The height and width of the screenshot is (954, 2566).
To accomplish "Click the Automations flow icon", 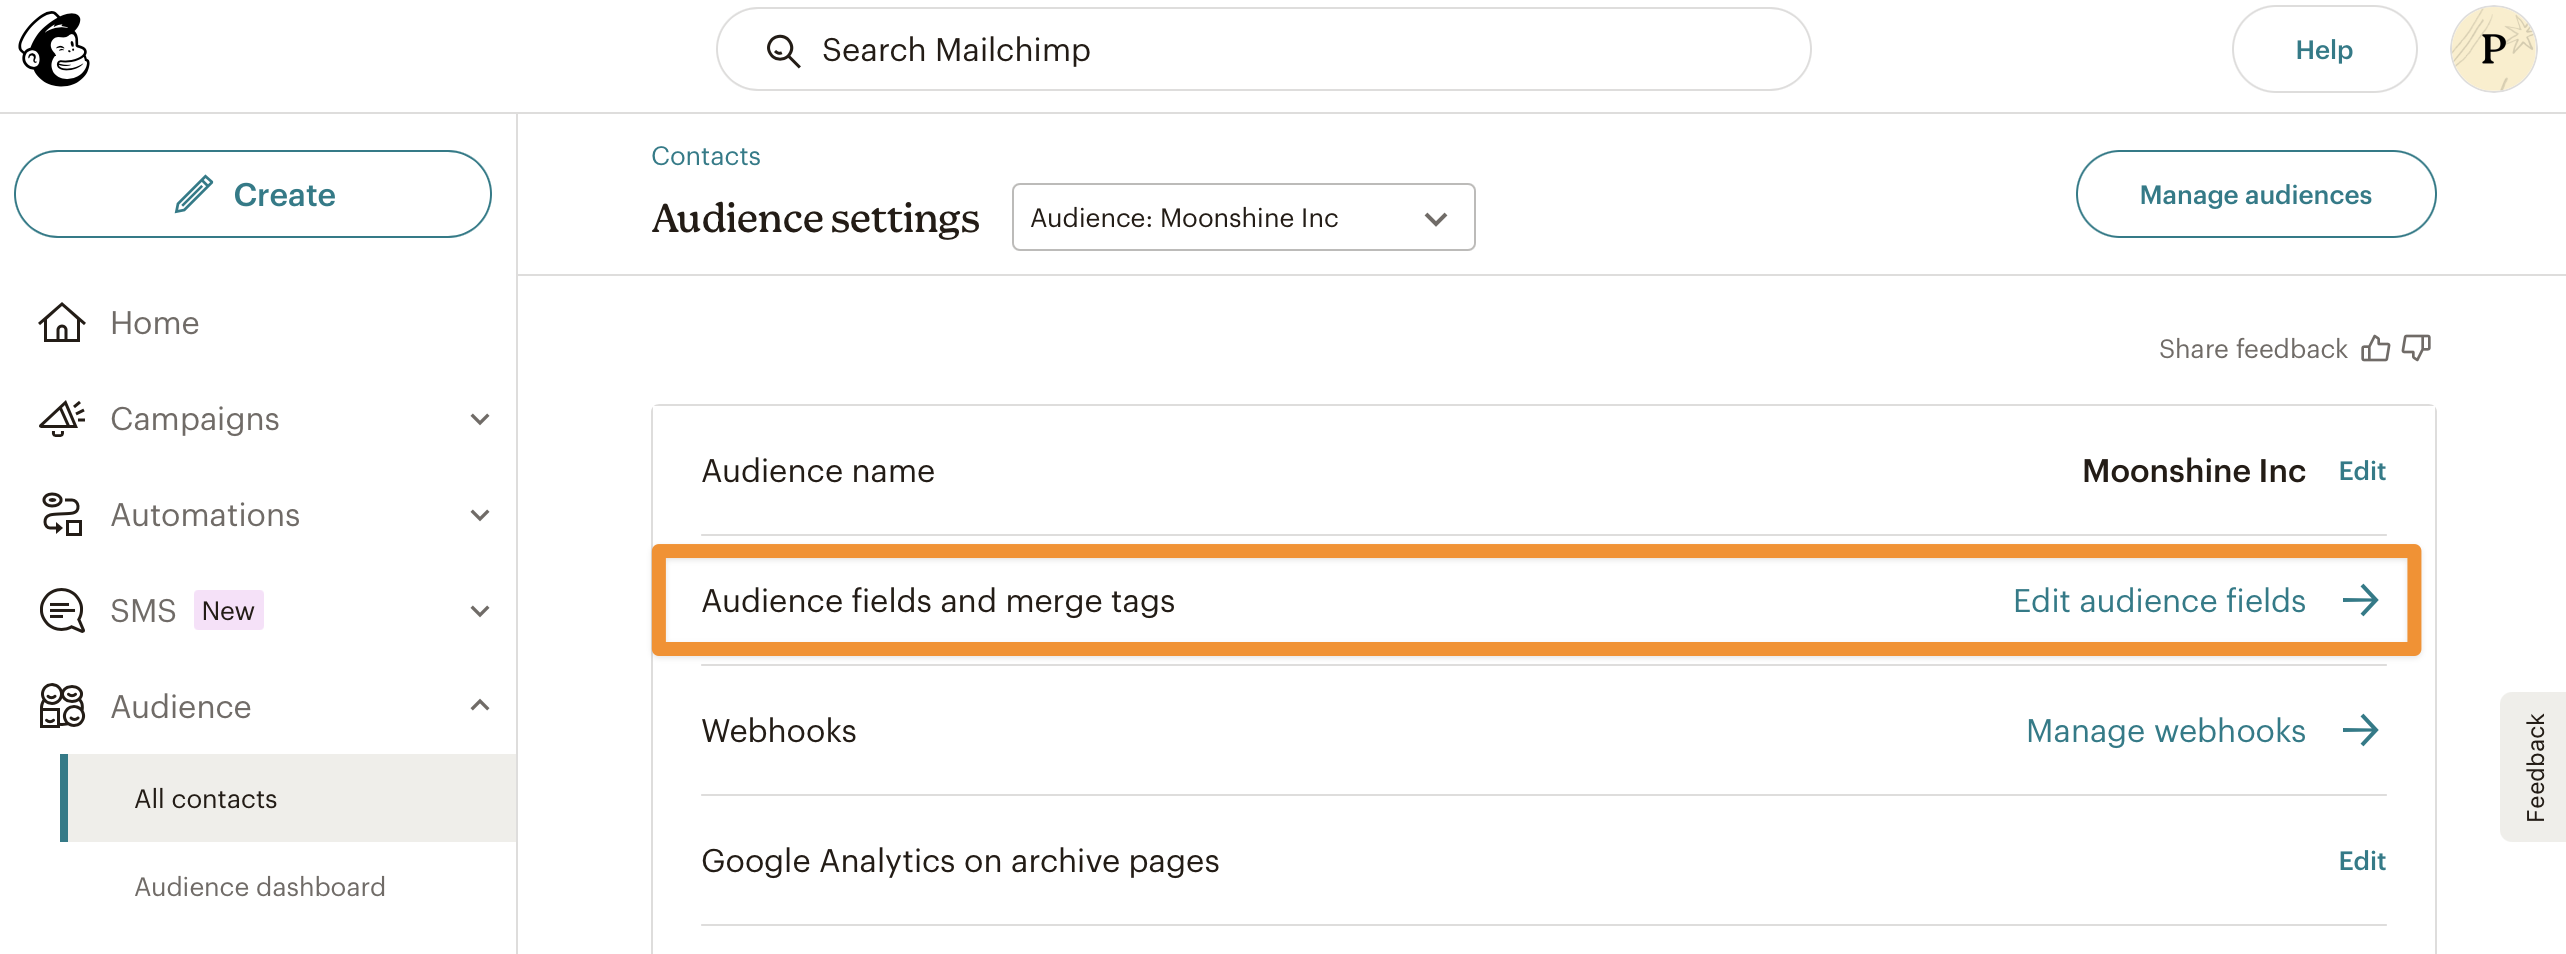I will pyautogui.click(x=62, y=515).
